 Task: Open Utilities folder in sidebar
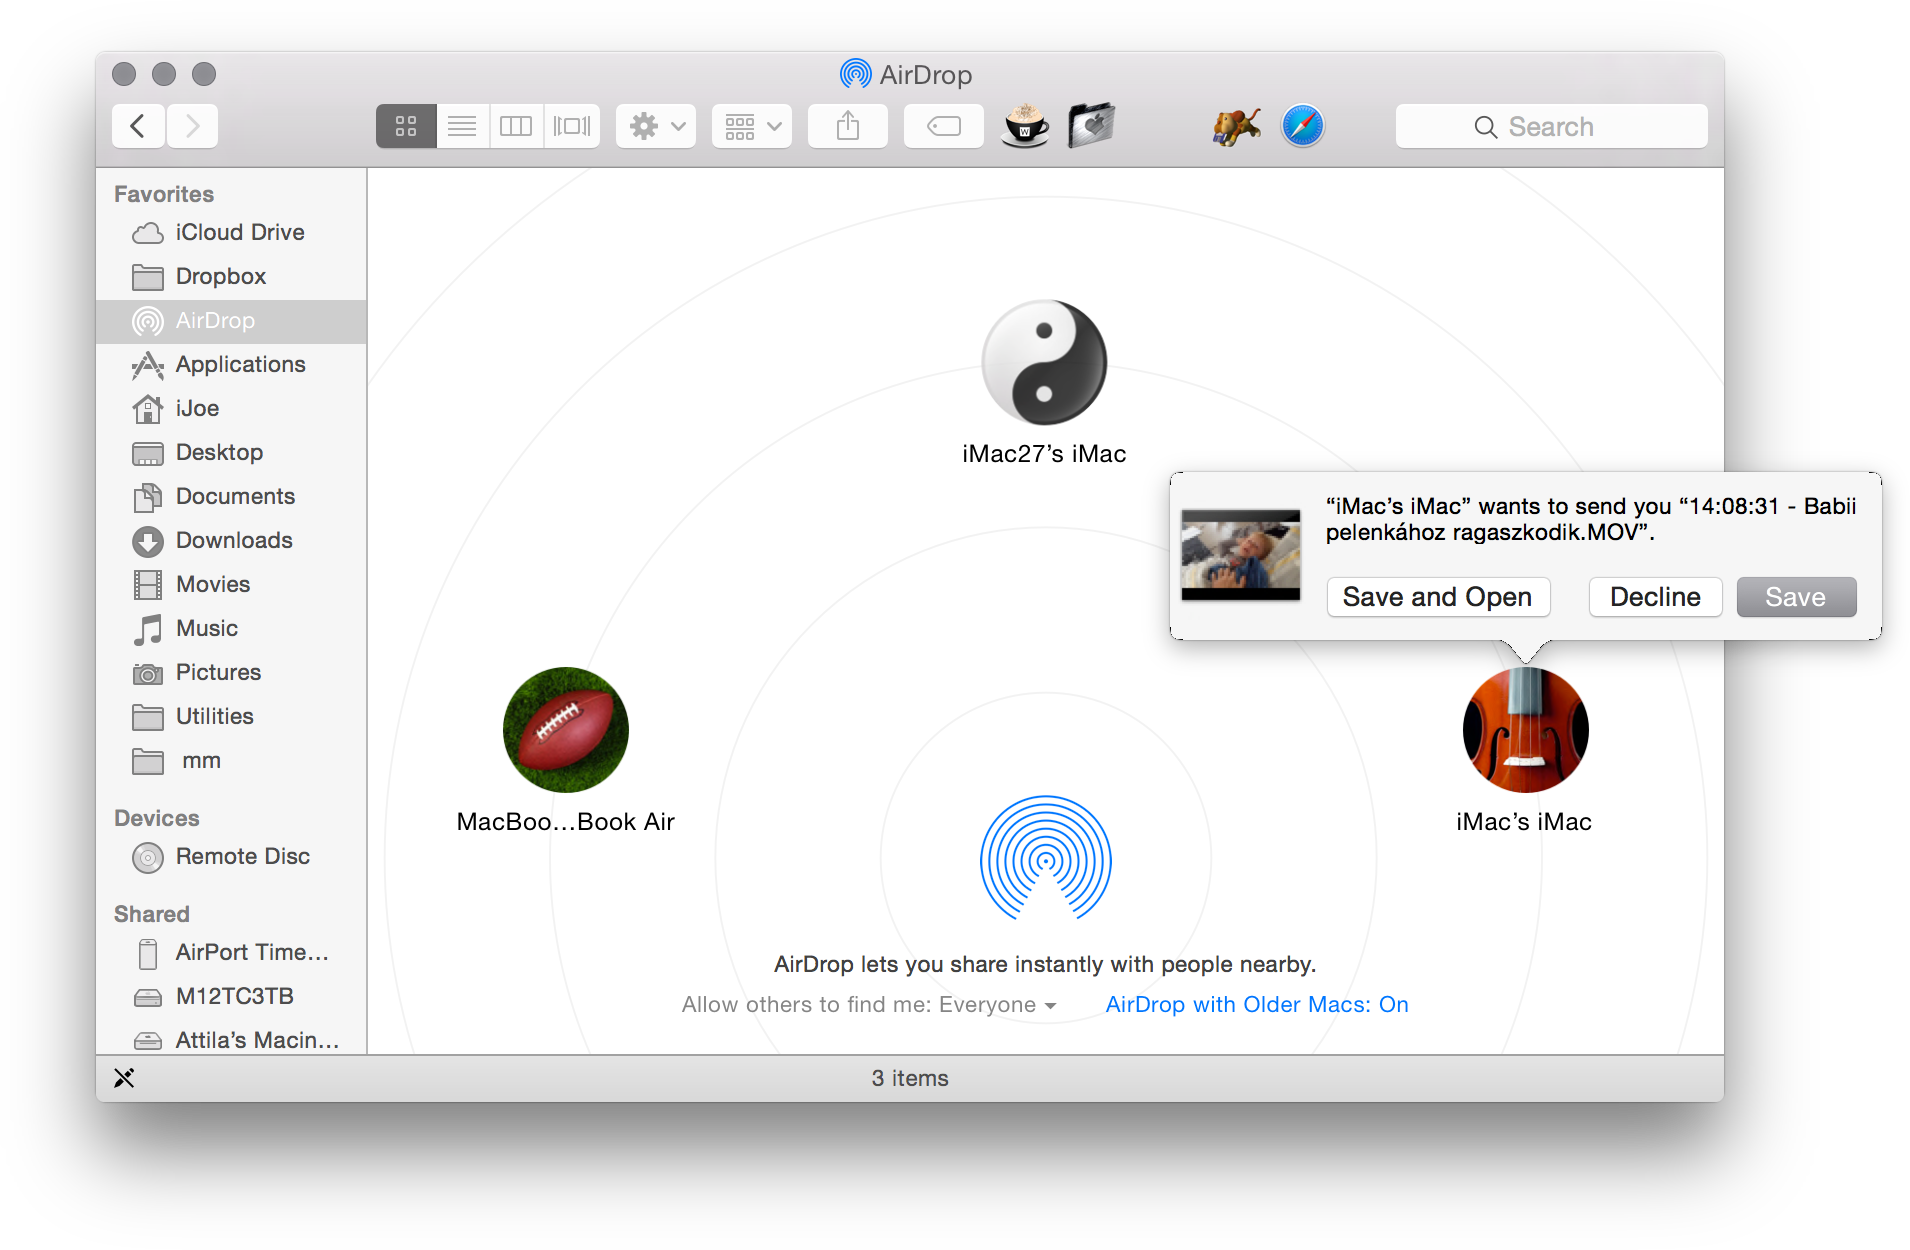[x=231, y=716]
